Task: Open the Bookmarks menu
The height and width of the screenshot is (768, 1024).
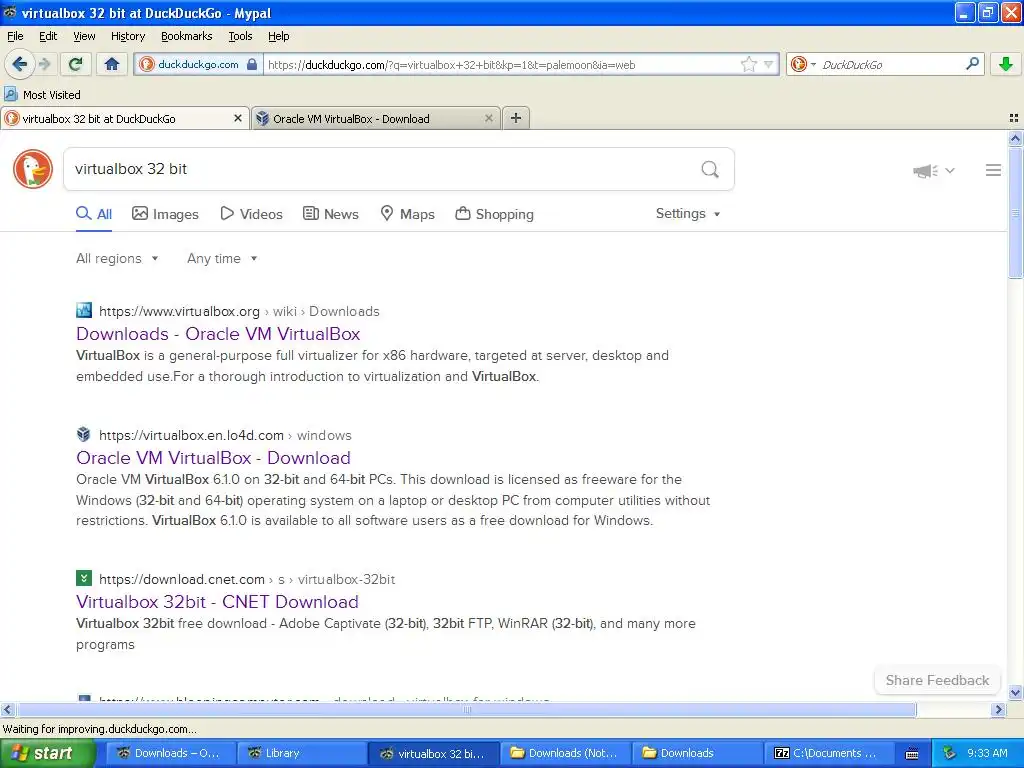Action: [x=187, y=36]
